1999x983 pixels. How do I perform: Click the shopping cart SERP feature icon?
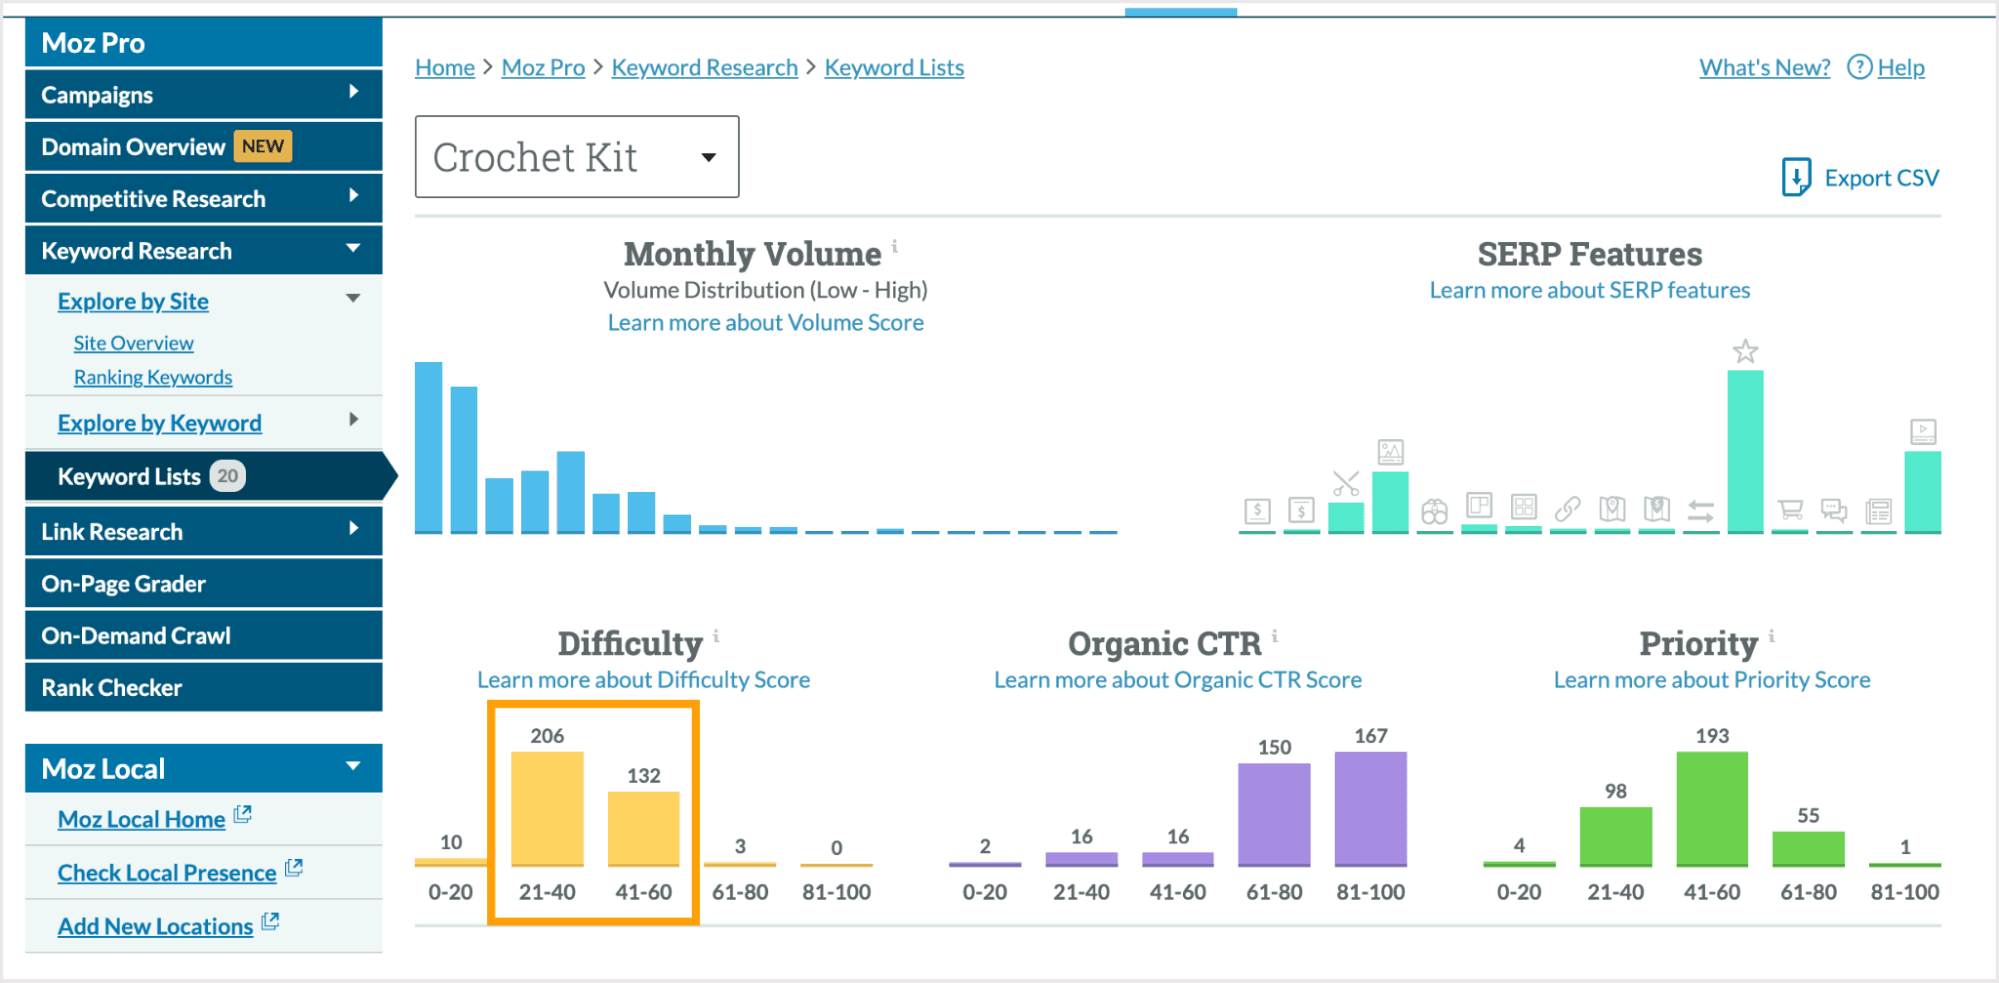click(1790, 511)
